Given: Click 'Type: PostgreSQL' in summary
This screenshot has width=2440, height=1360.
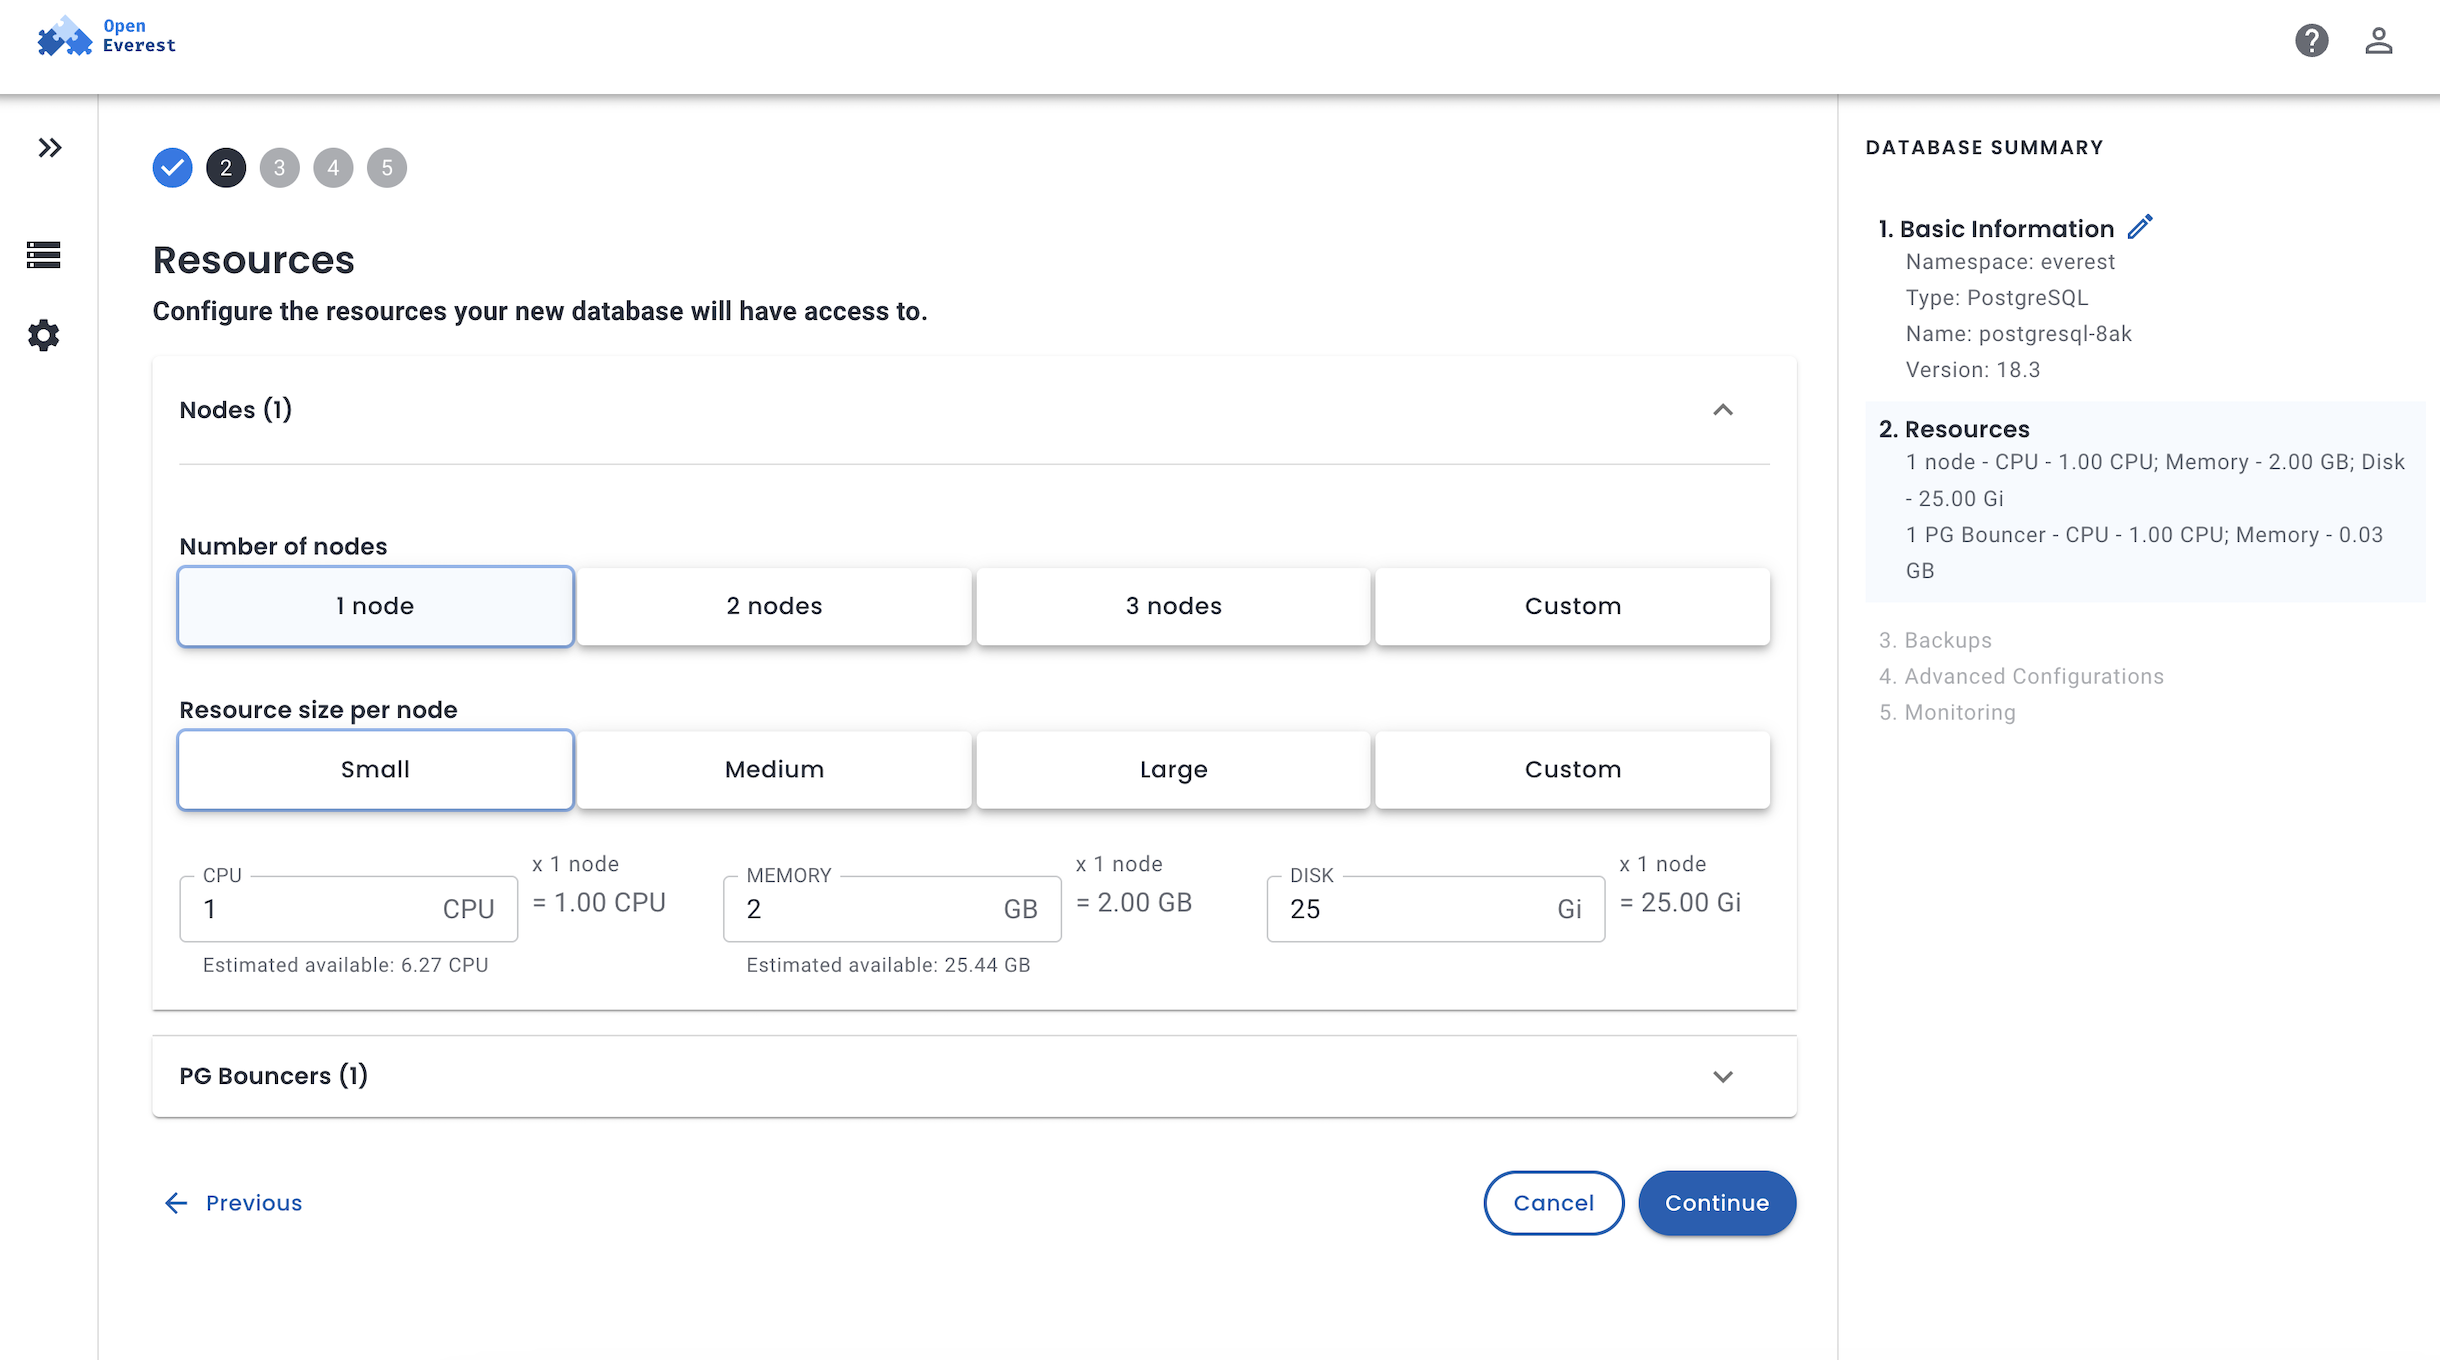Looking at the screenshot, I should point(1997,298).
